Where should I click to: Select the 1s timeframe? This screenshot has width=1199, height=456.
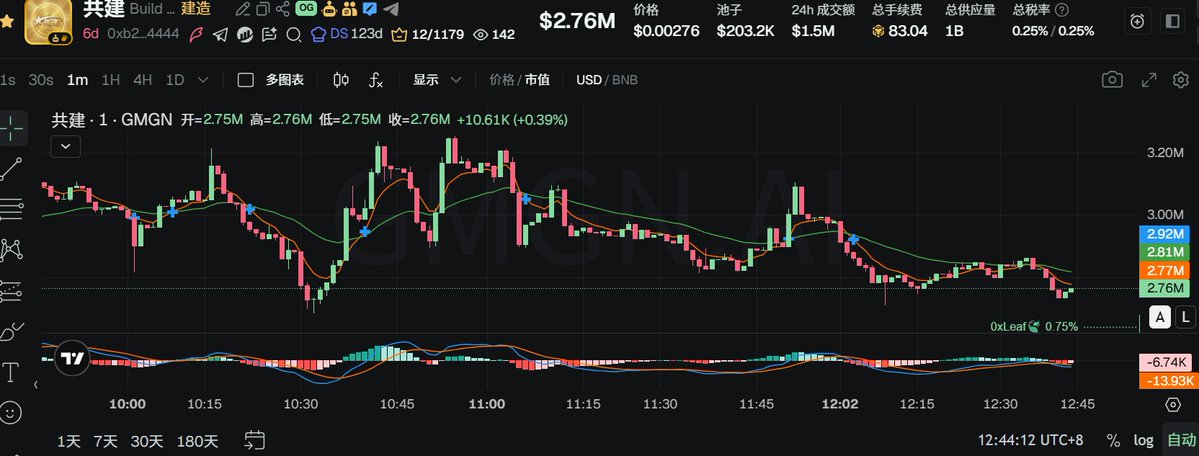(x=8, y=80)
